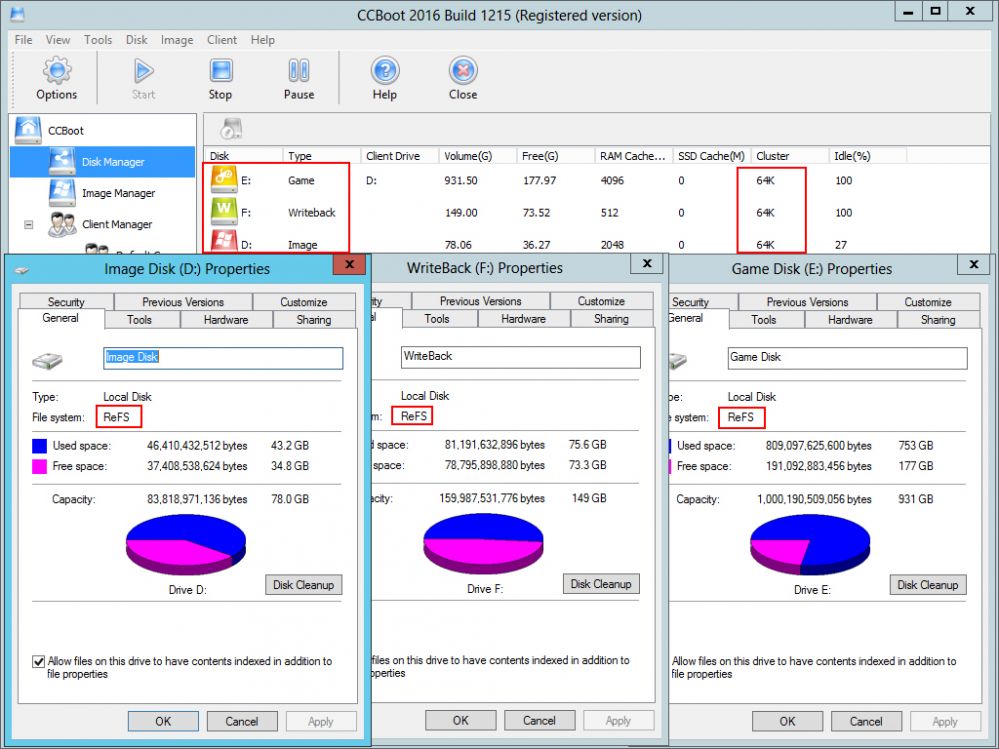Click the WriteBack volume name field
999x749 pixels.
[x=521, y=357]
